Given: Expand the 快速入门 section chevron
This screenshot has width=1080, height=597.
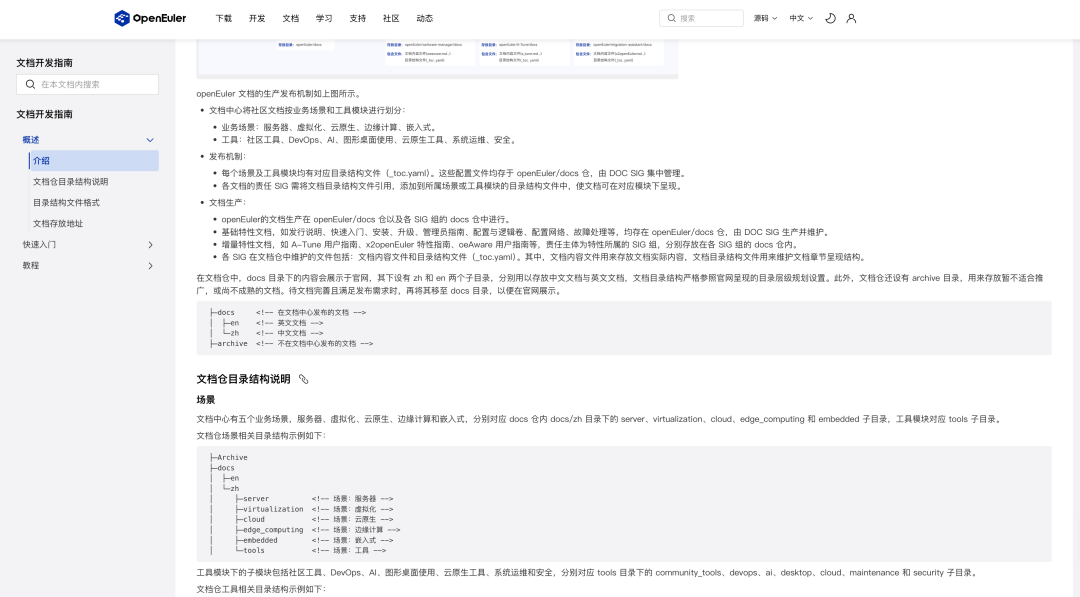Looking at the screenshot, I should click(x=150, y=245).
